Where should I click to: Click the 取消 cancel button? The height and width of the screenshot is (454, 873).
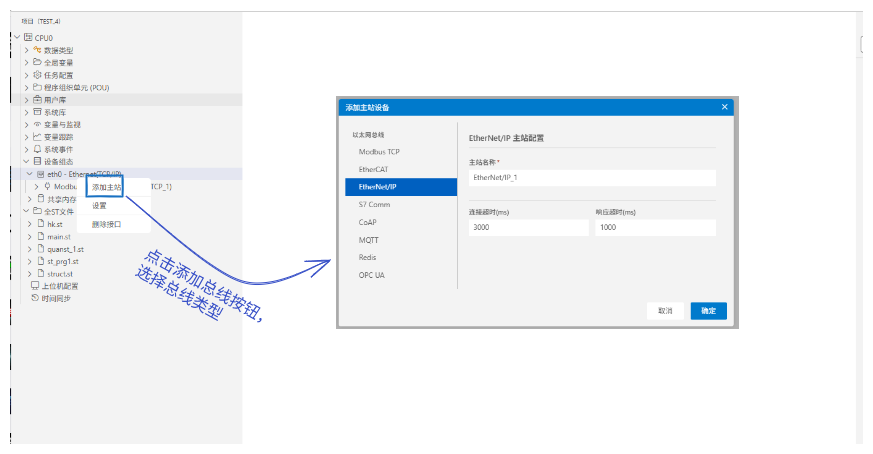coord(665,311)
